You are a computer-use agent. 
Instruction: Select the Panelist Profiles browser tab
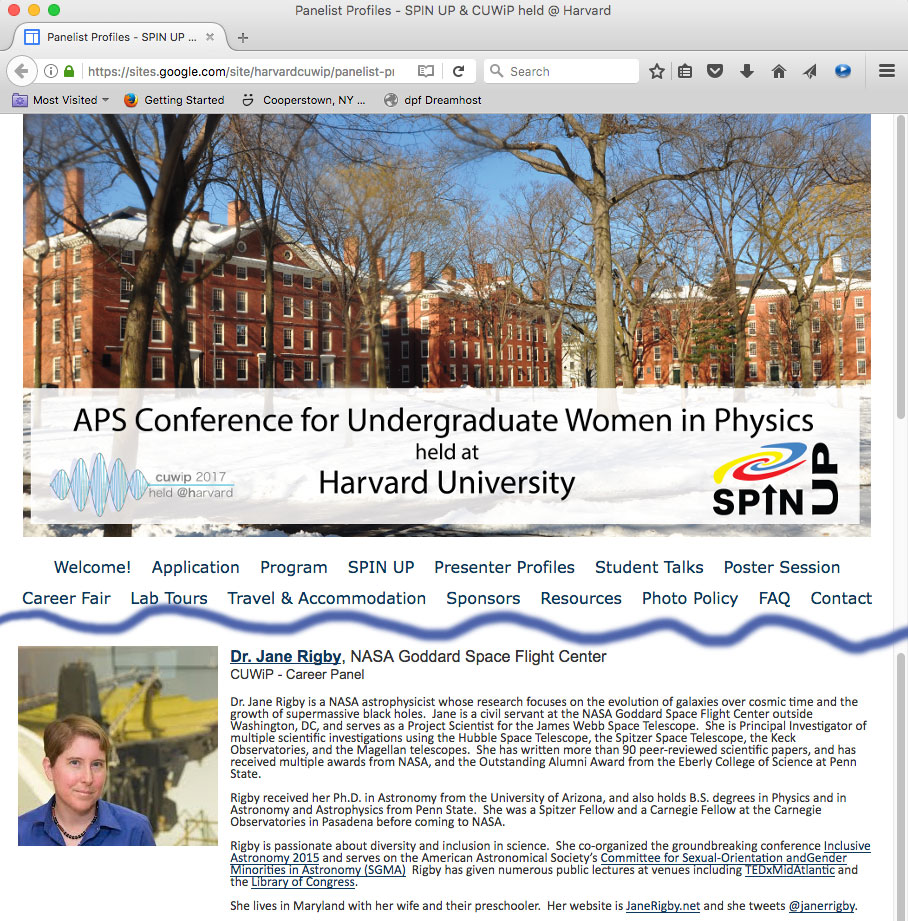coord(120,37)
